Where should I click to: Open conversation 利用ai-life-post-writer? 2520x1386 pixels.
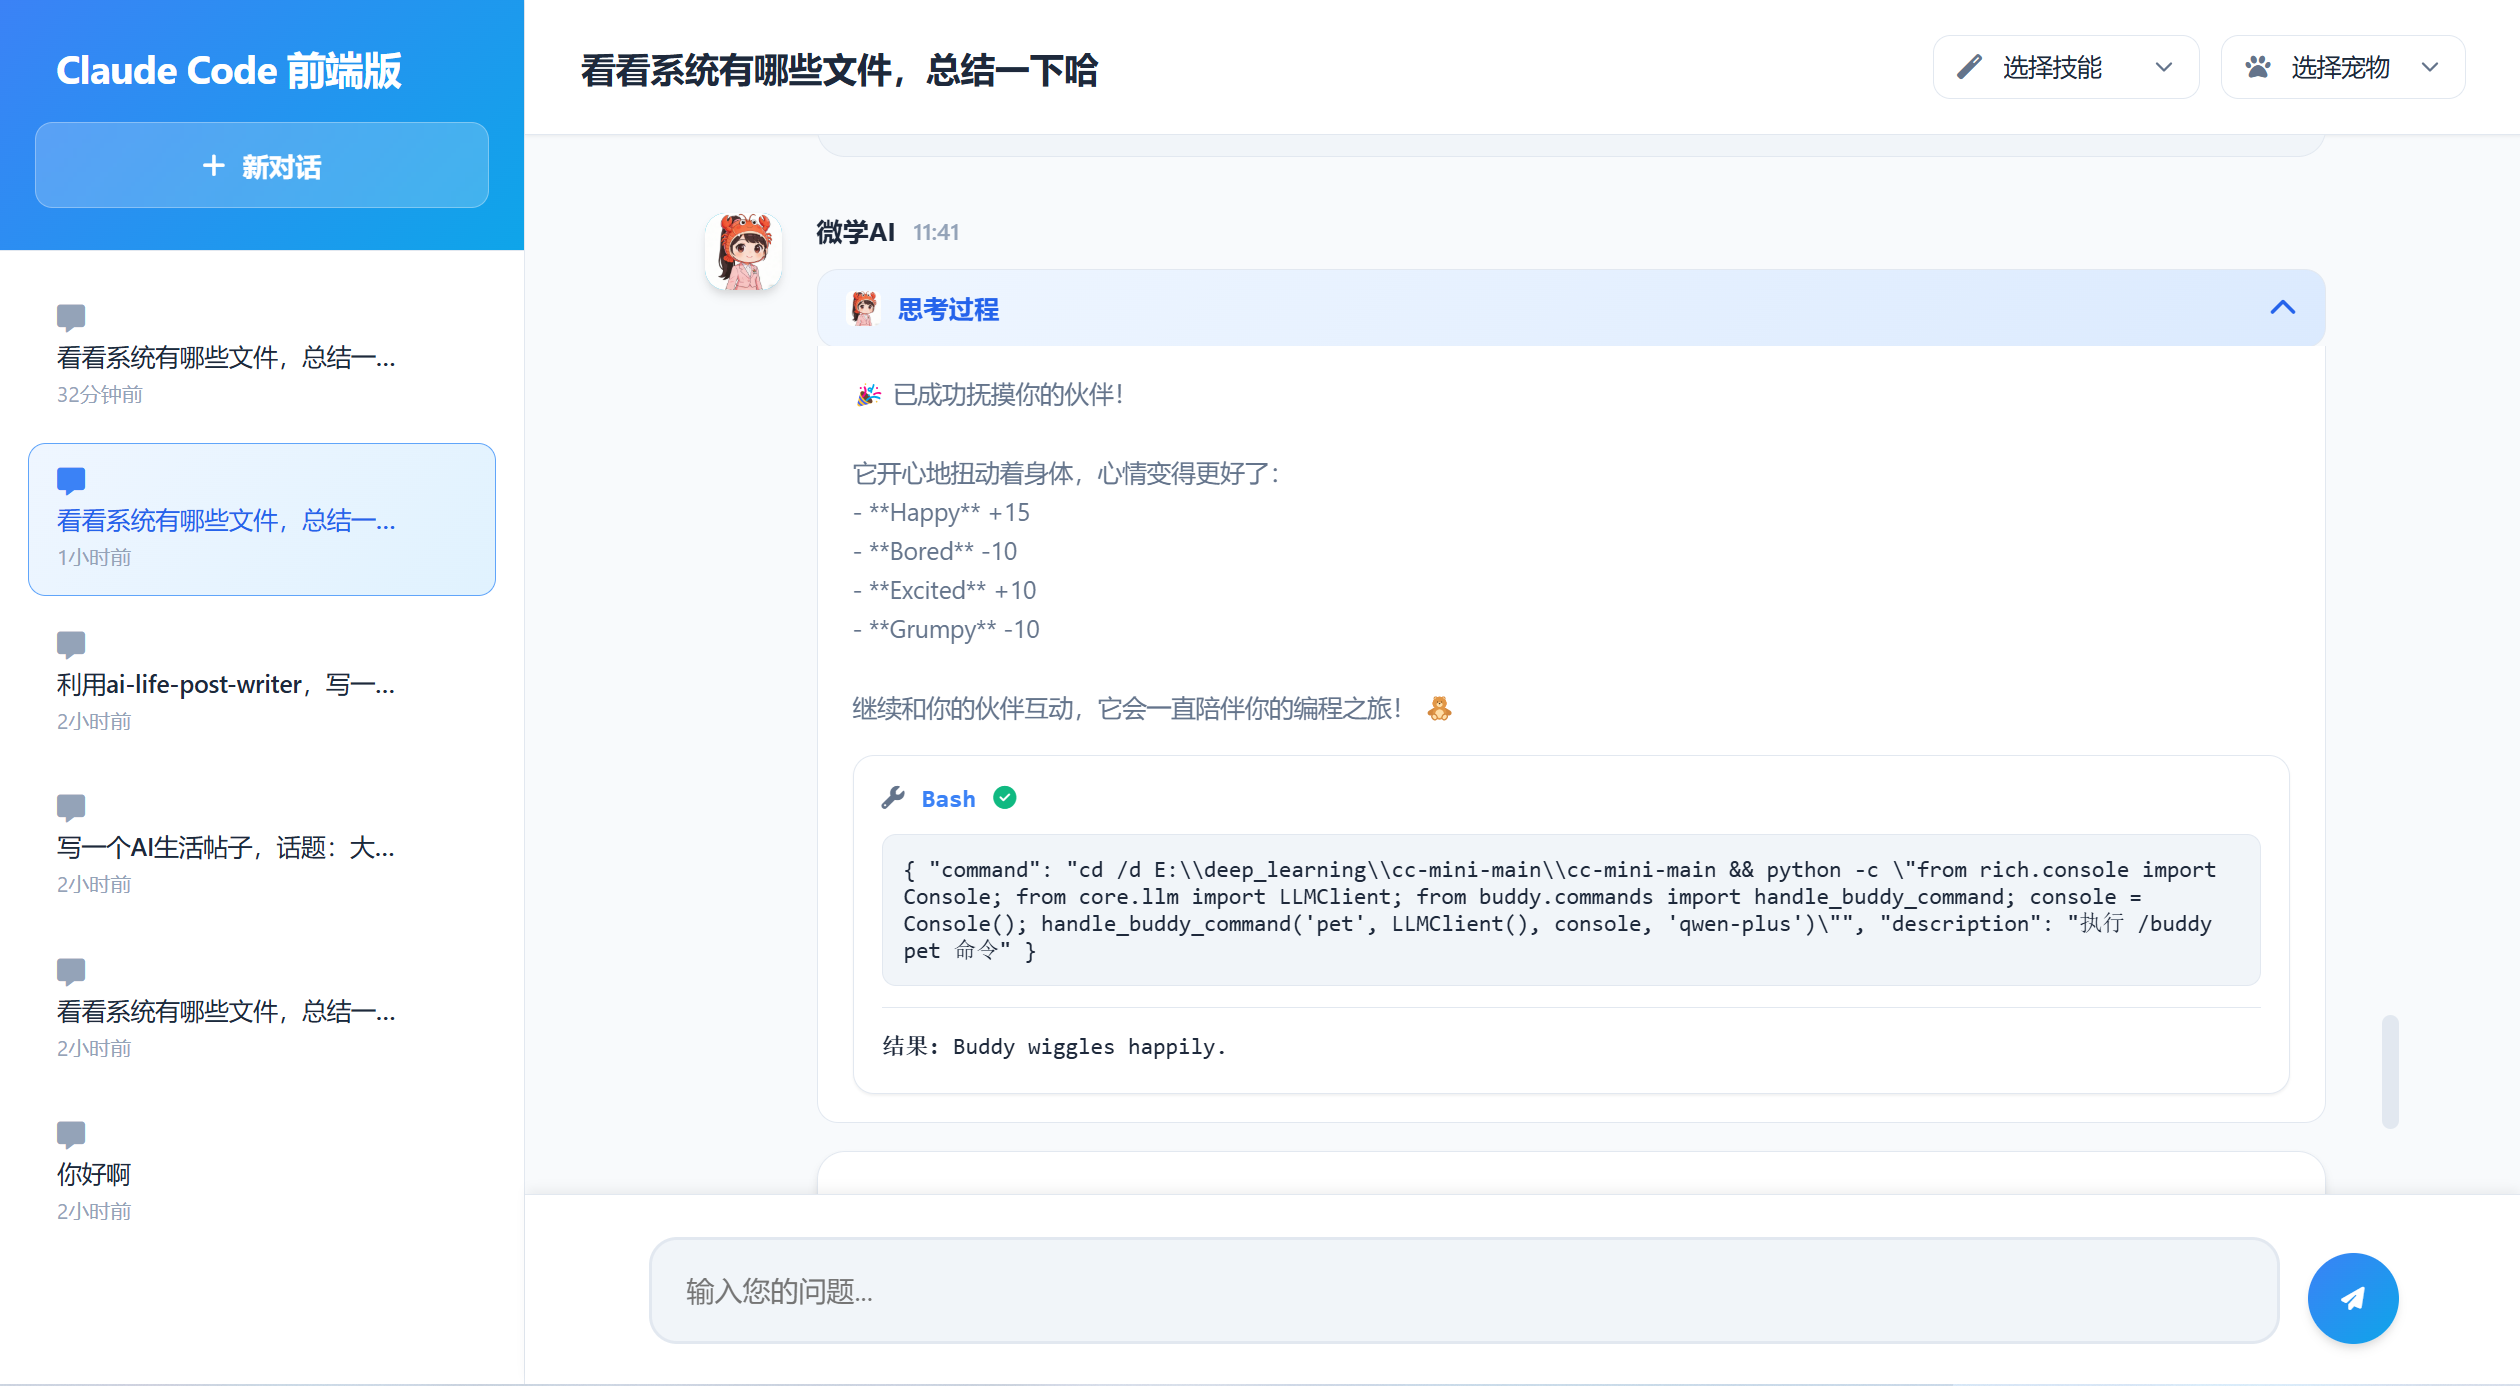[x=226, y=684]
